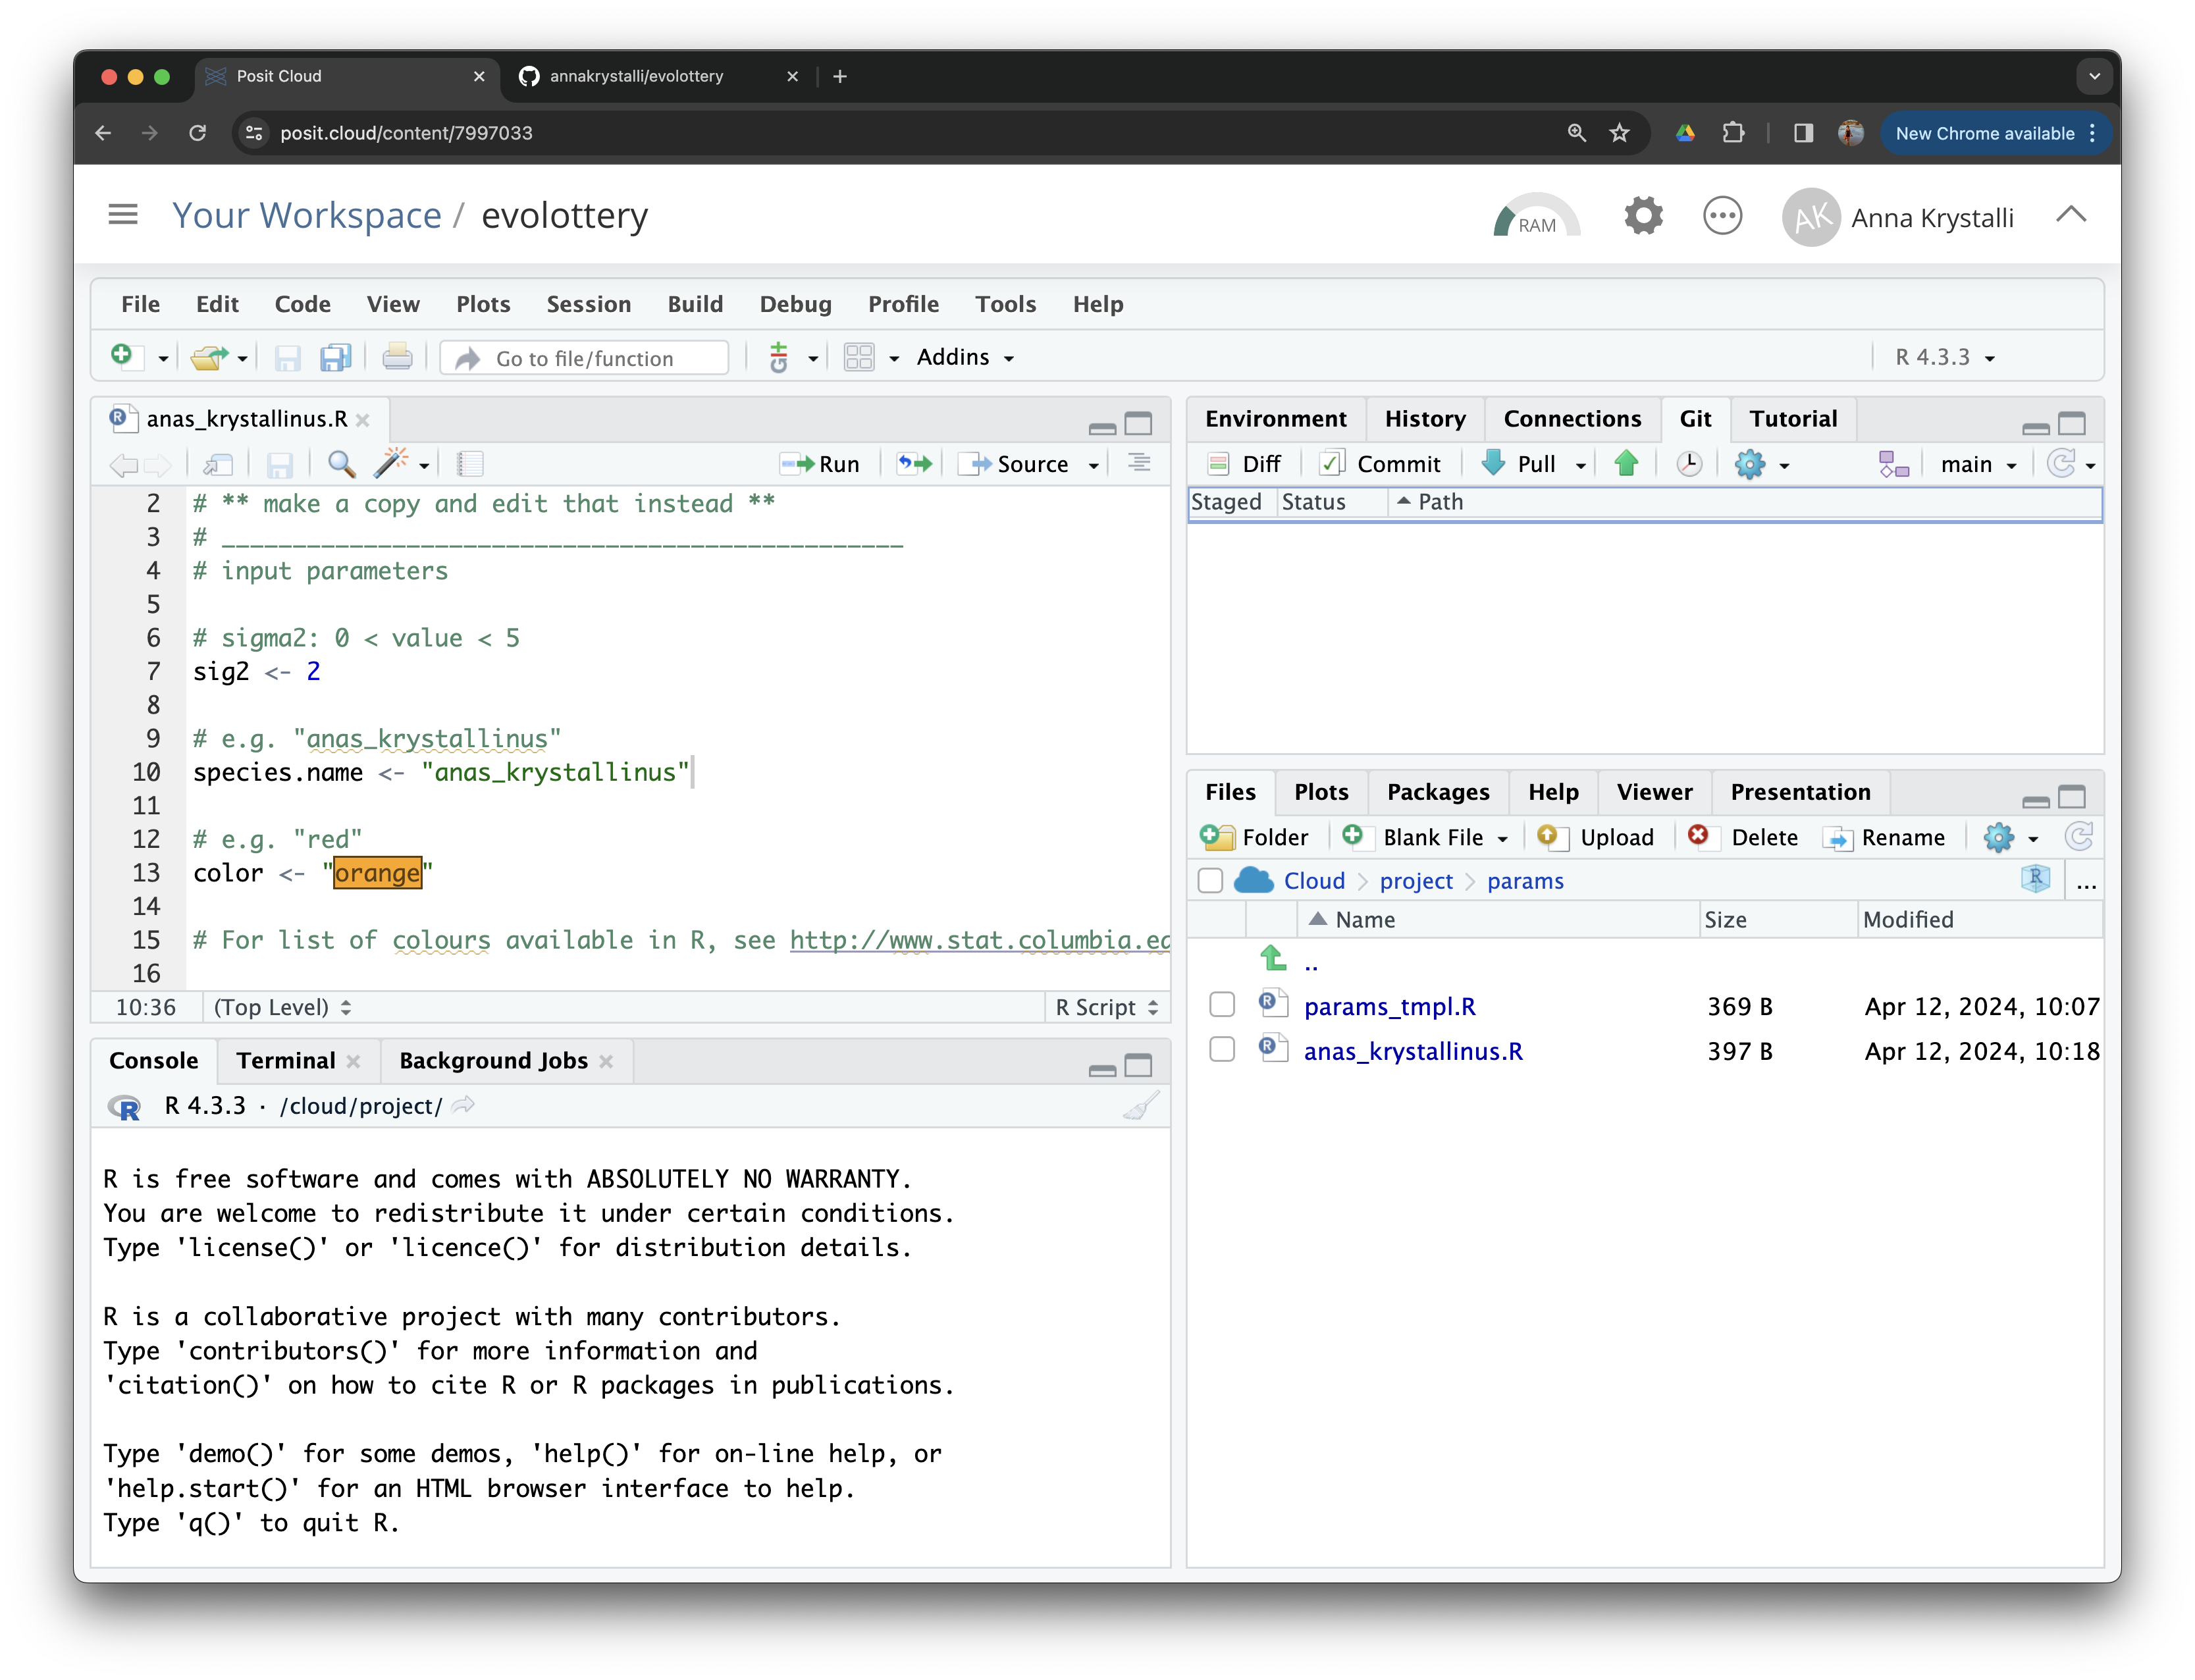Open the R Script file type selector
Viewport: 2195px width, 1680px height.
(1106, 1007)
